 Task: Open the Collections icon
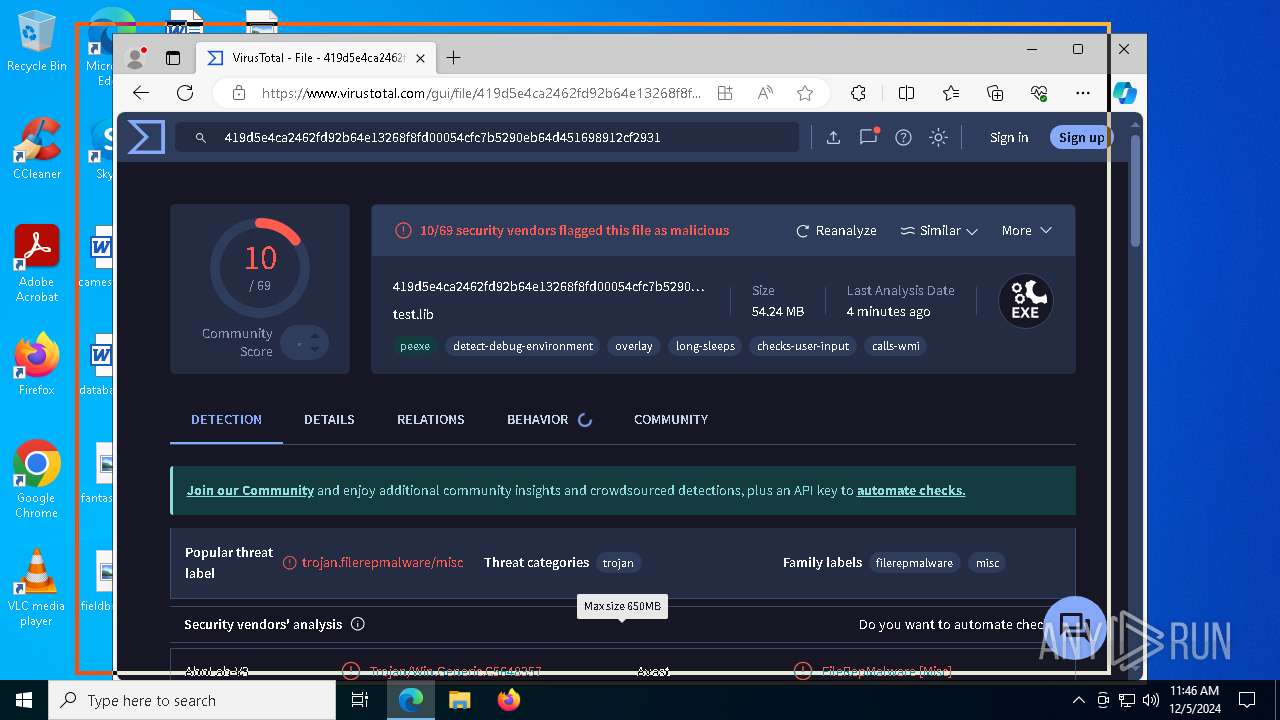tap(995, 93)
